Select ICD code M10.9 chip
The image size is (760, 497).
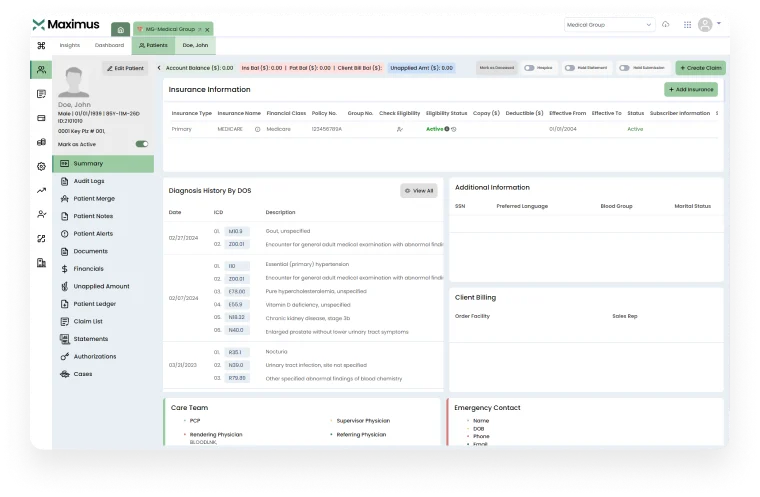pyautogui.click(x=235, y=231)
